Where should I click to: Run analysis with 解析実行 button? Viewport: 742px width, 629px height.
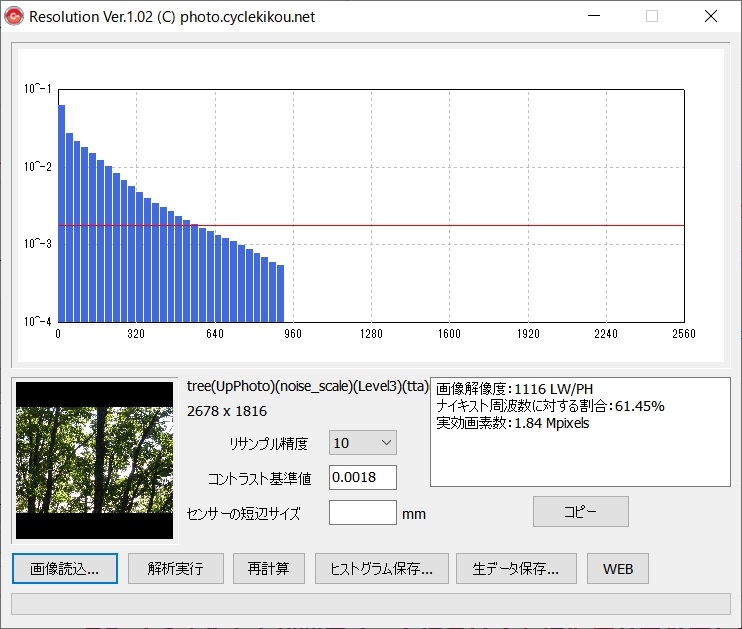click(176, 568)
